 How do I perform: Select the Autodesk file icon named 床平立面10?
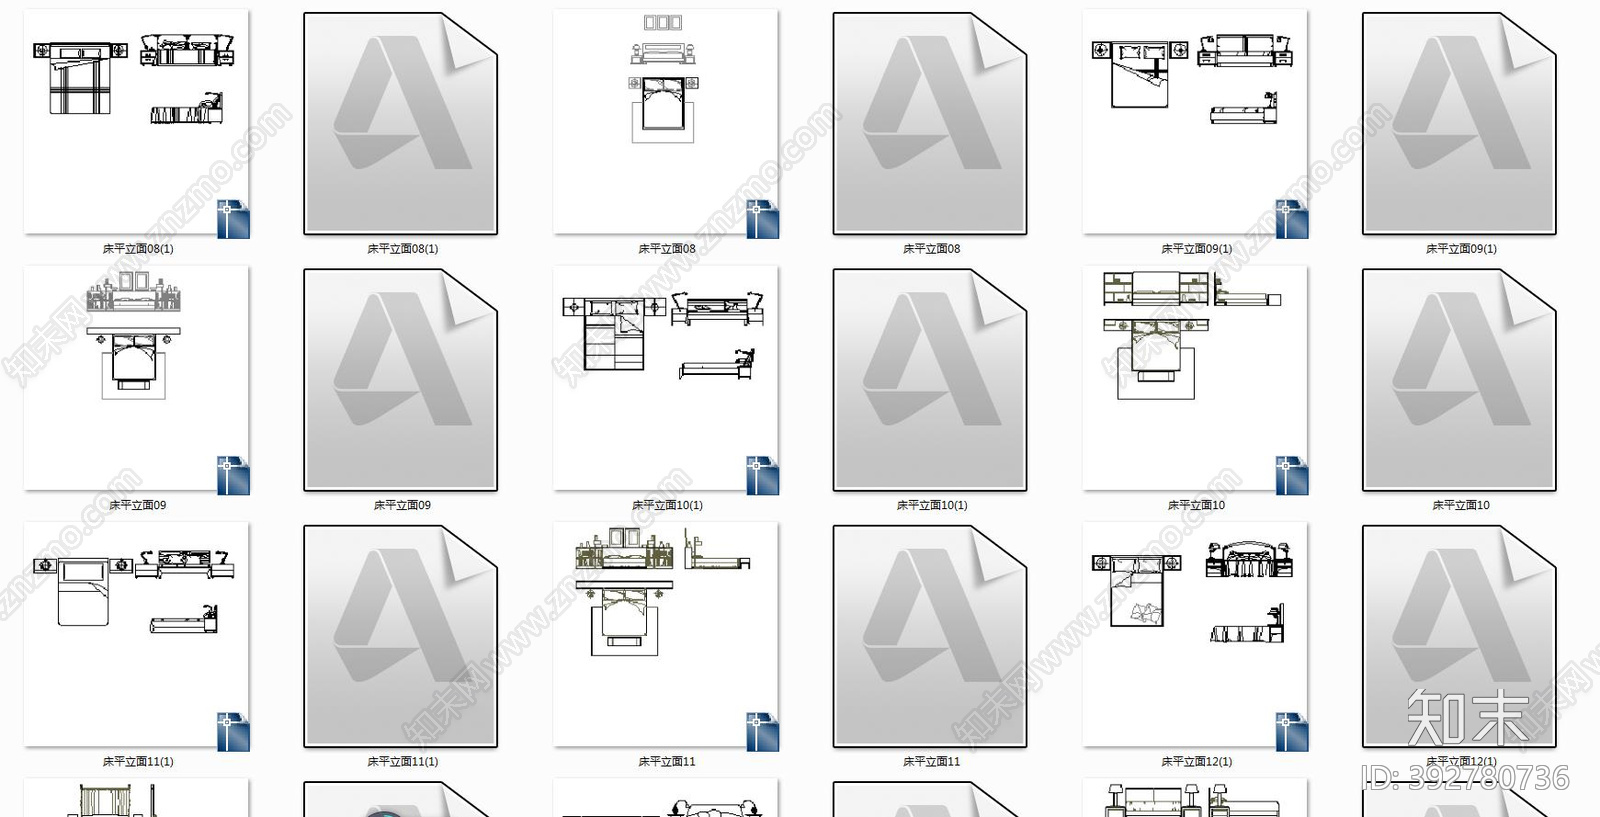tap(1459, 380)
